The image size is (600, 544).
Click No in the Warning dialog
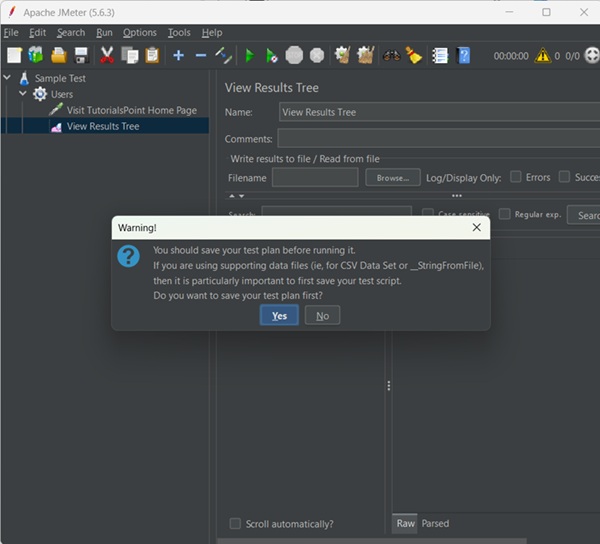click(322, 315)
